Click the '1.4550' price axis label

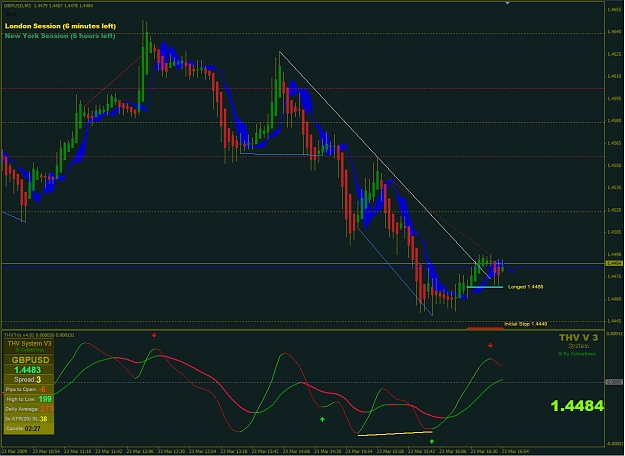614,165
